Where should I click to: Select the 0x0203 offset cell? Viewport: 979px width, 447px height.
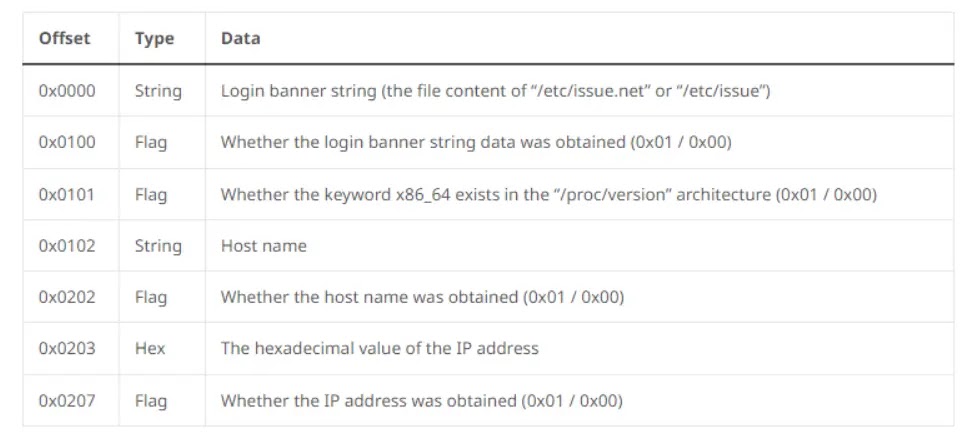coord(67,349)
